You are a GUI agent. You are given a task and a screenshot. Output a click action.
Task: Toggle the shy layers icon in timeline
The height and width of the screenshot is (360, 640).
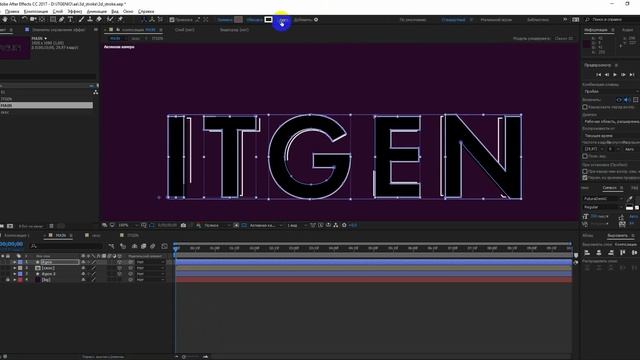(134, 246)
